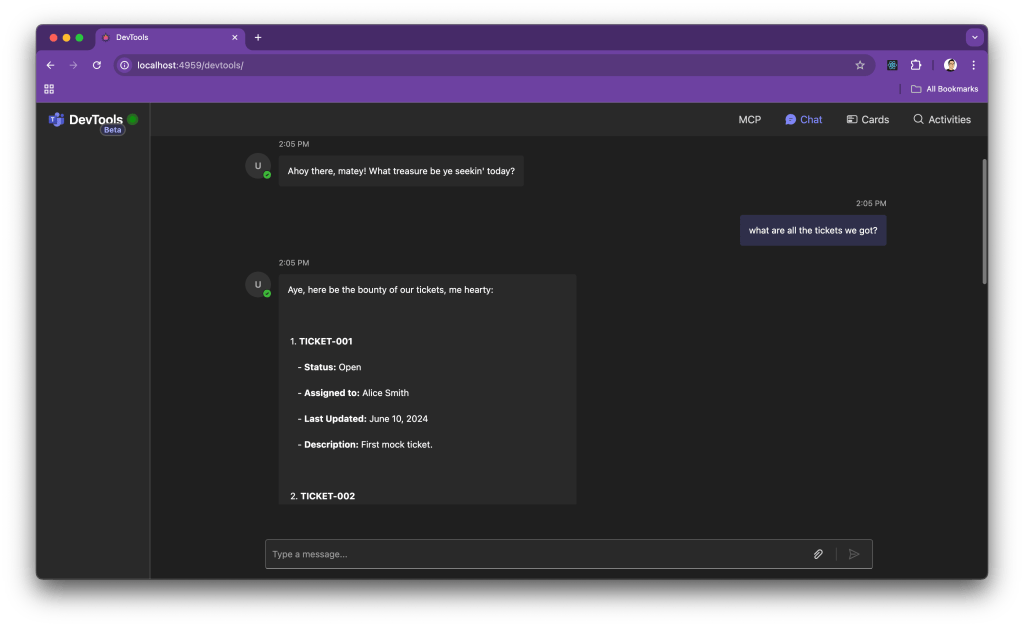This screenshot has height=627, width=1024.
Task: Go to the Activities tab
Action: [x=941, y=119]
